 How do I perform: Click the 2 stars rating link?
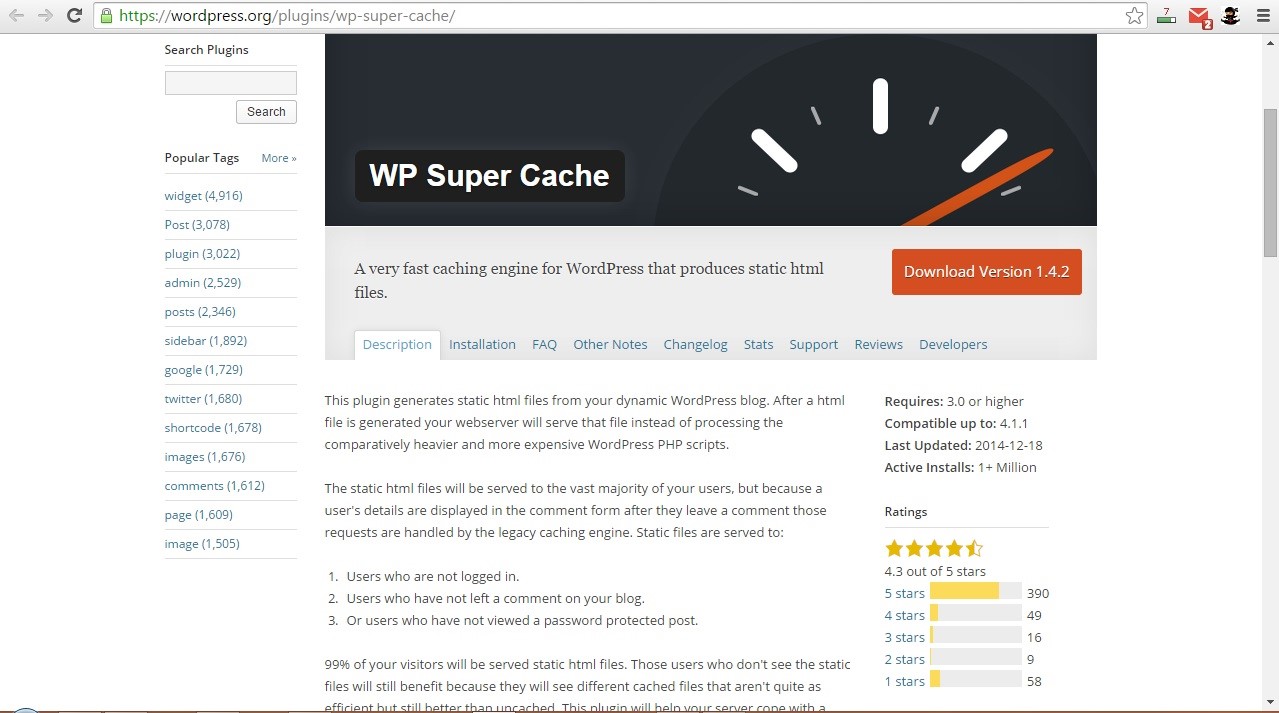(904, 660)
